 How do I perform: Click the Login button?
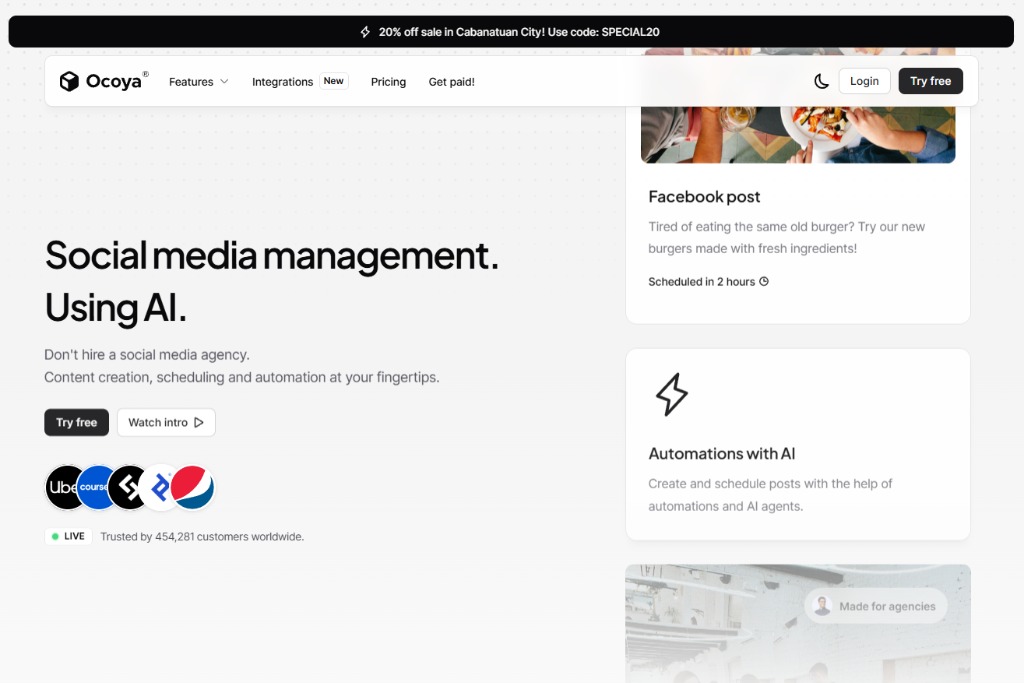point(864,81)
